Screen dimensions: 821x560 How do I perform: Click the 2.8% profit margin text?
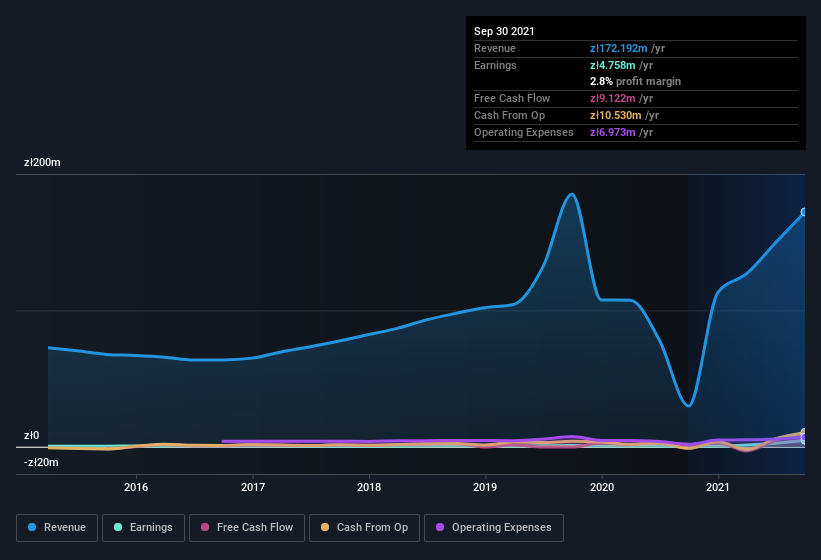click(635, 81)
